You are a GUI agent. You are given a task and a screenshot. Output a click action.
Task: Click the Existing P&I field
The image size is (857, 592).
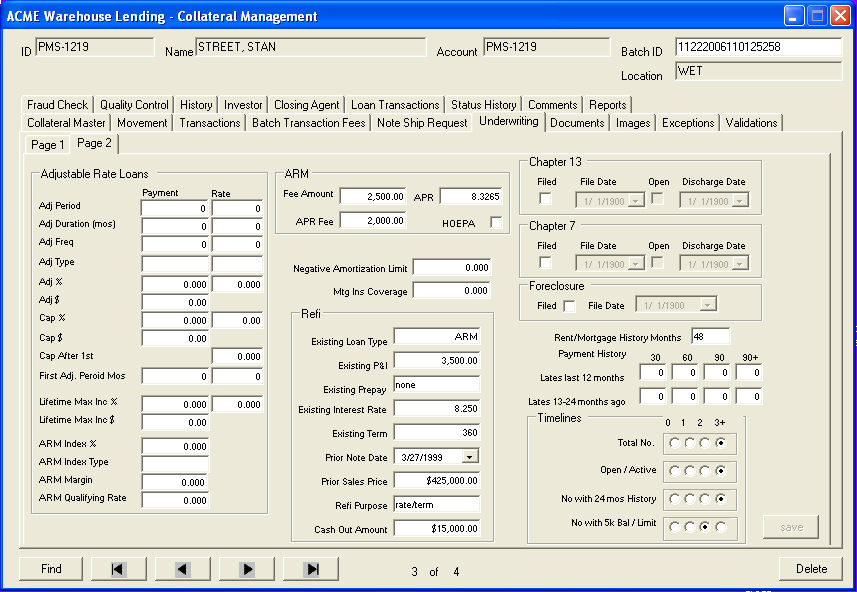(437, 360)
